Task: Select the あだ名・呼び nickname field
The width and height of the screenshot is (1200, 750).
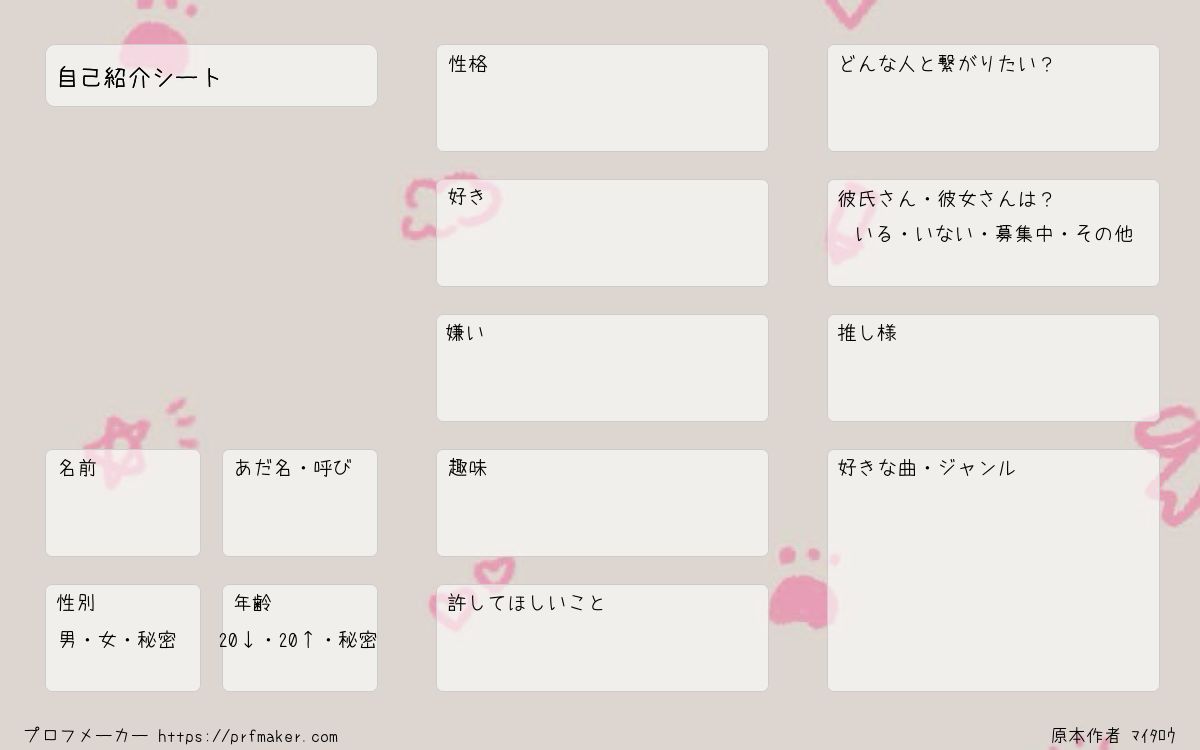Action: [300, 503]
